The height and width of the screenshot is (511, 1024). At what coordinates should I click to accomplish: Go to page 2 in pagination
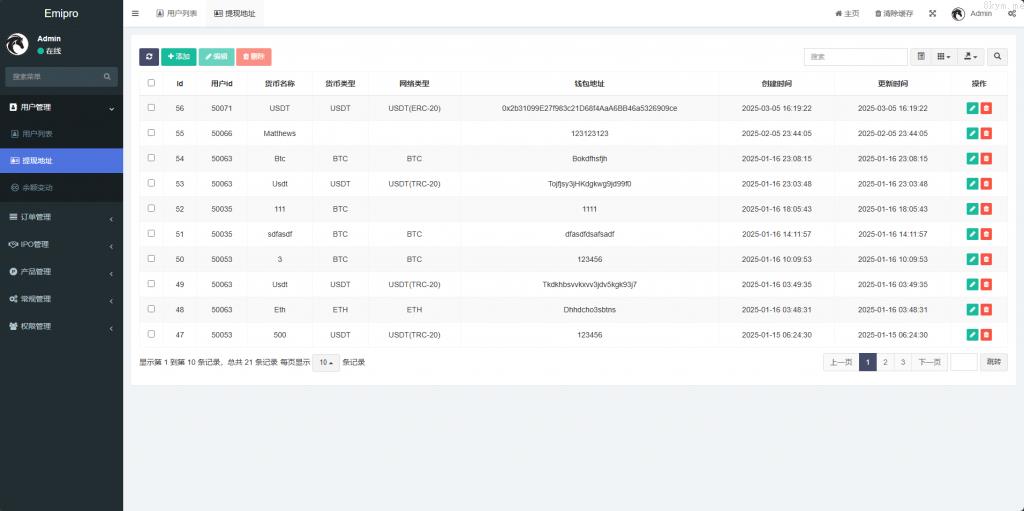tap(885, 362)
